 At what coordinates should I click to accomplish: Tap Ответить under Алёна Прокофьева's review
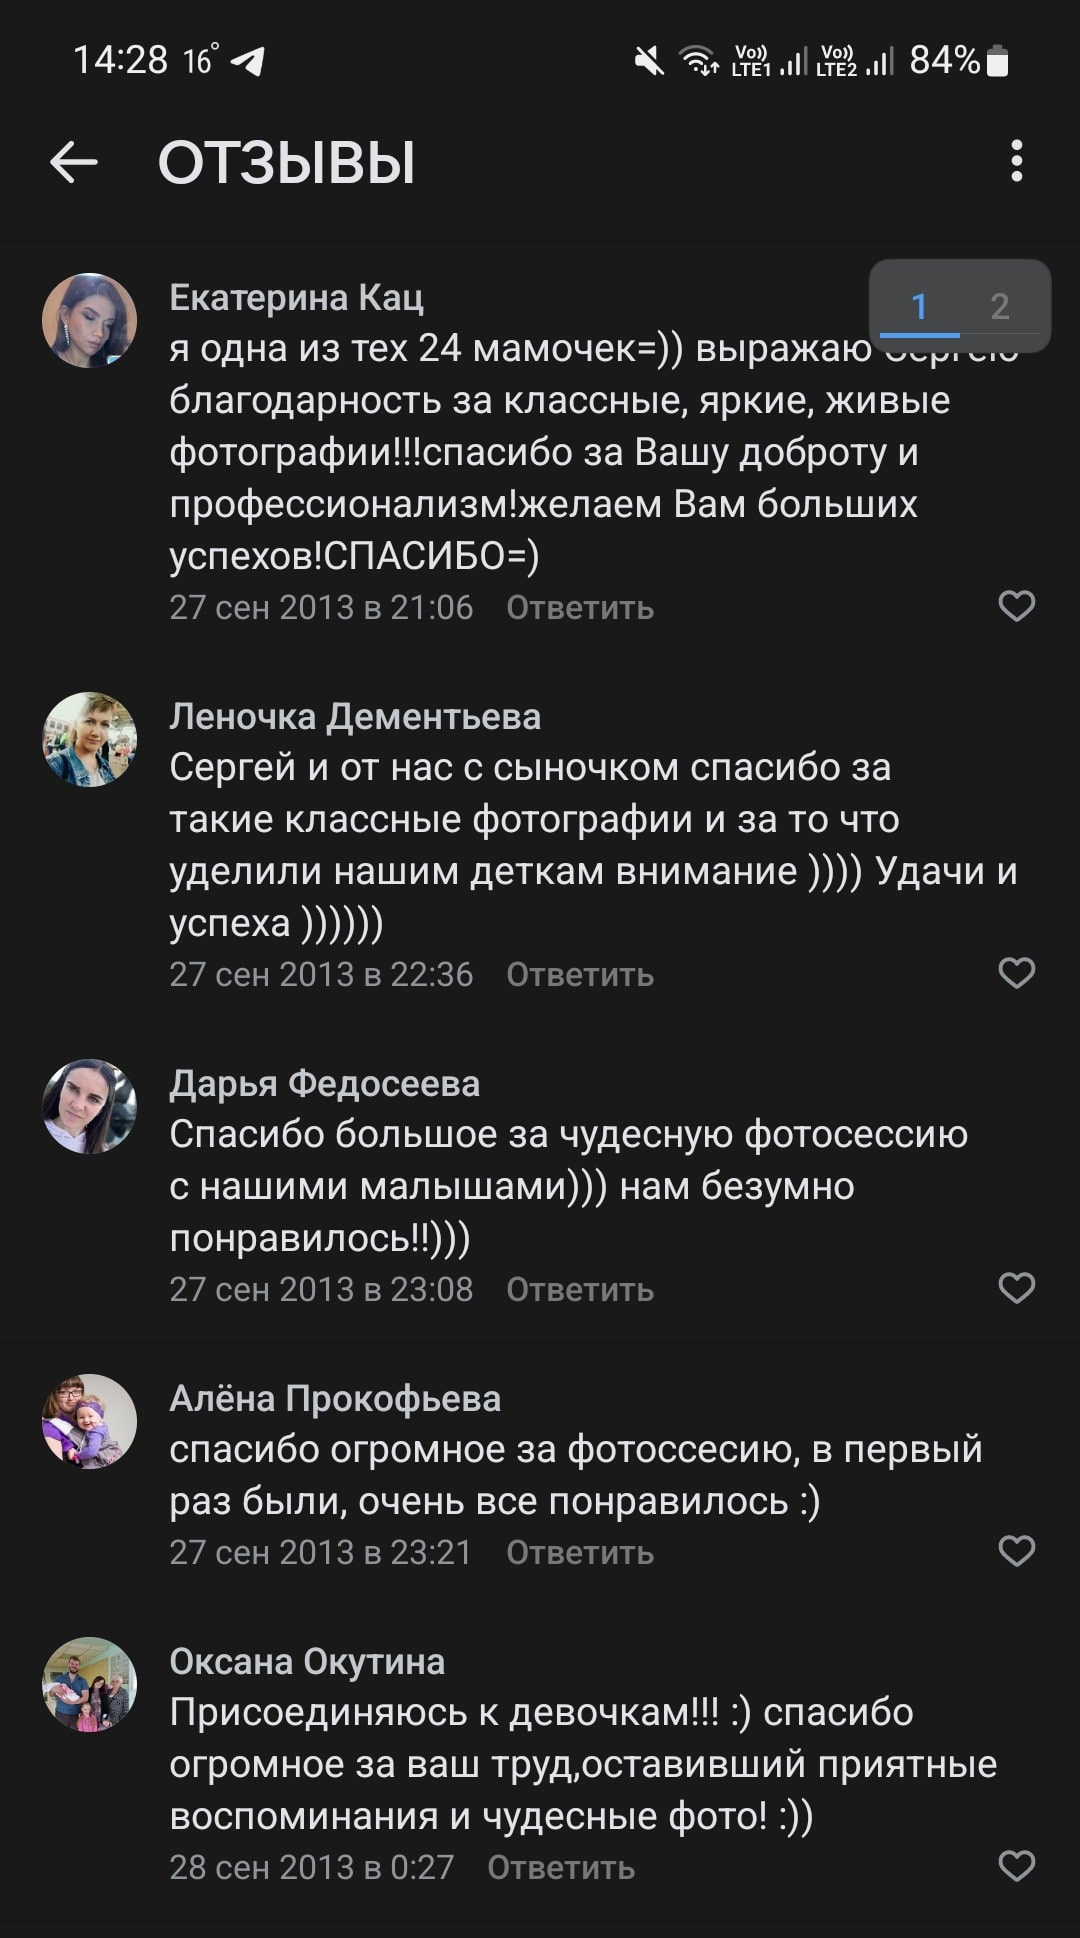(580, 1553)
